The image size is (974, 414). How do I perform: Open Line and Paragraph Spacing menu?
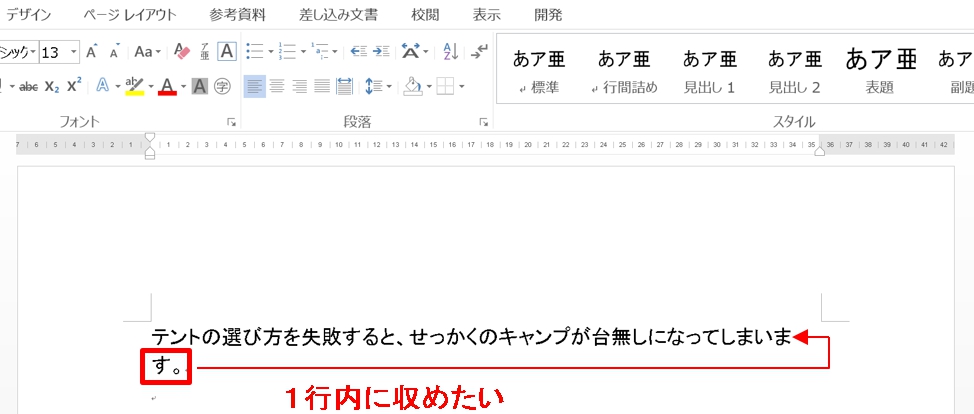(378, 86)
